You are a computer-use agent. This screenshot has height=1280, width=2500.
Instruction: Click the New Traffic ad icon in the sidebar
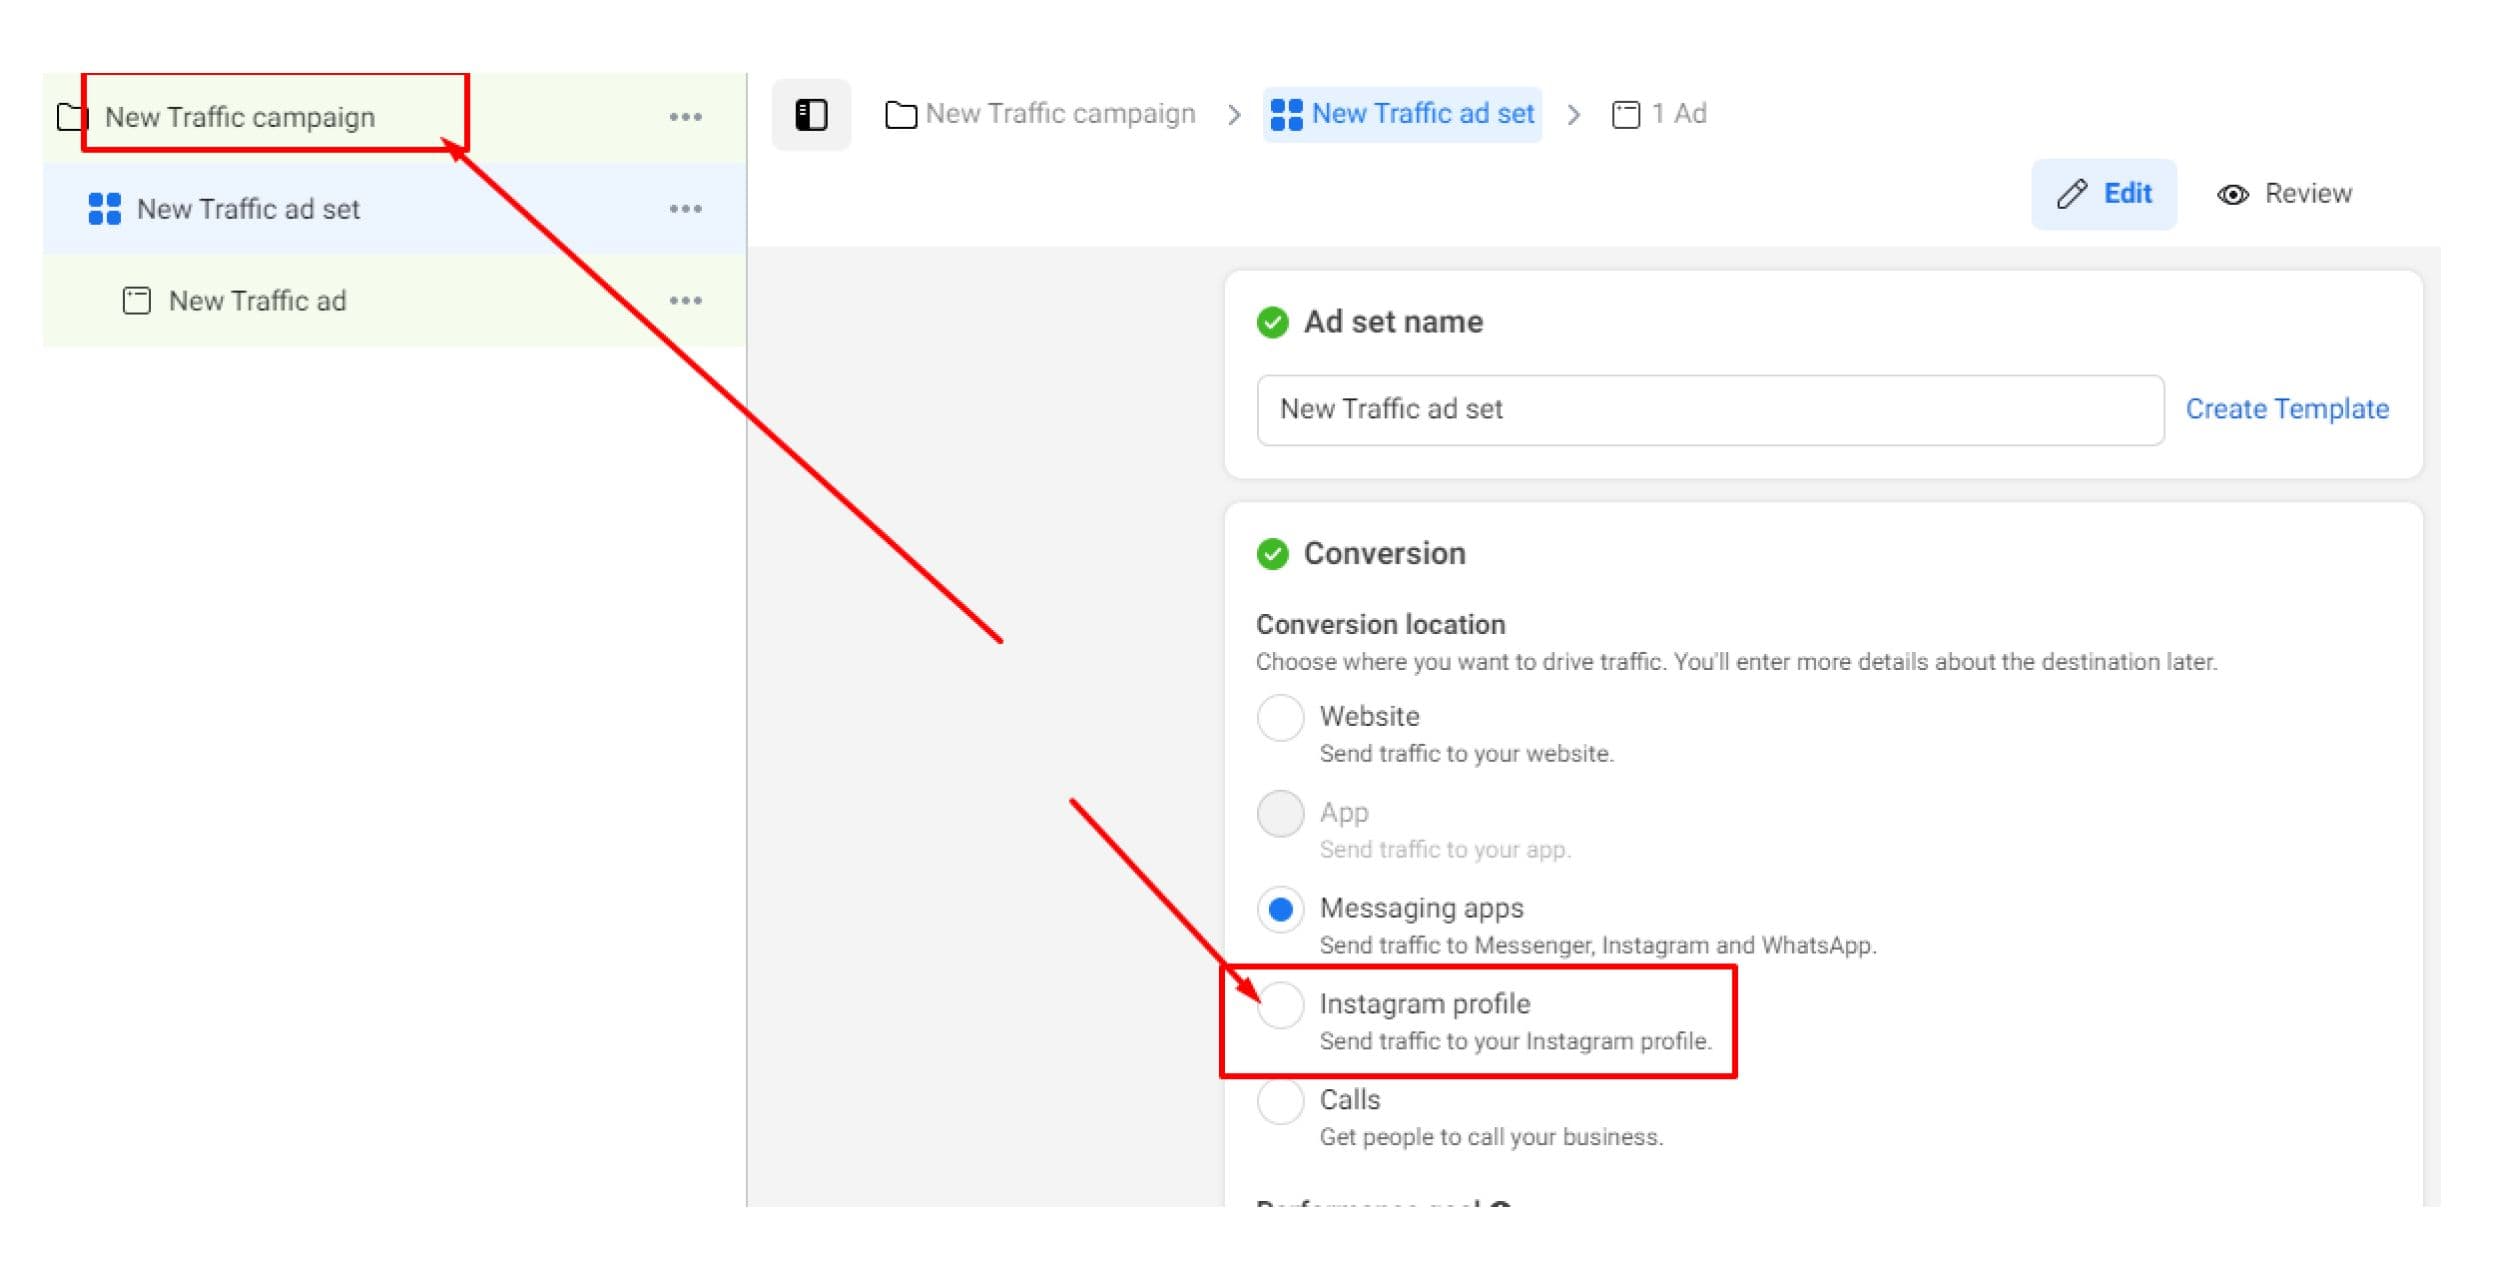tap(136, 301)
